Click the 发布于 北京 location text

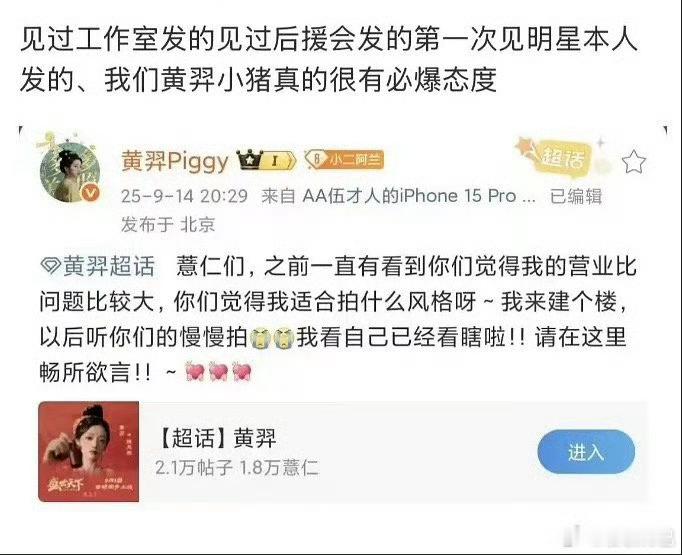coord(168,225)
